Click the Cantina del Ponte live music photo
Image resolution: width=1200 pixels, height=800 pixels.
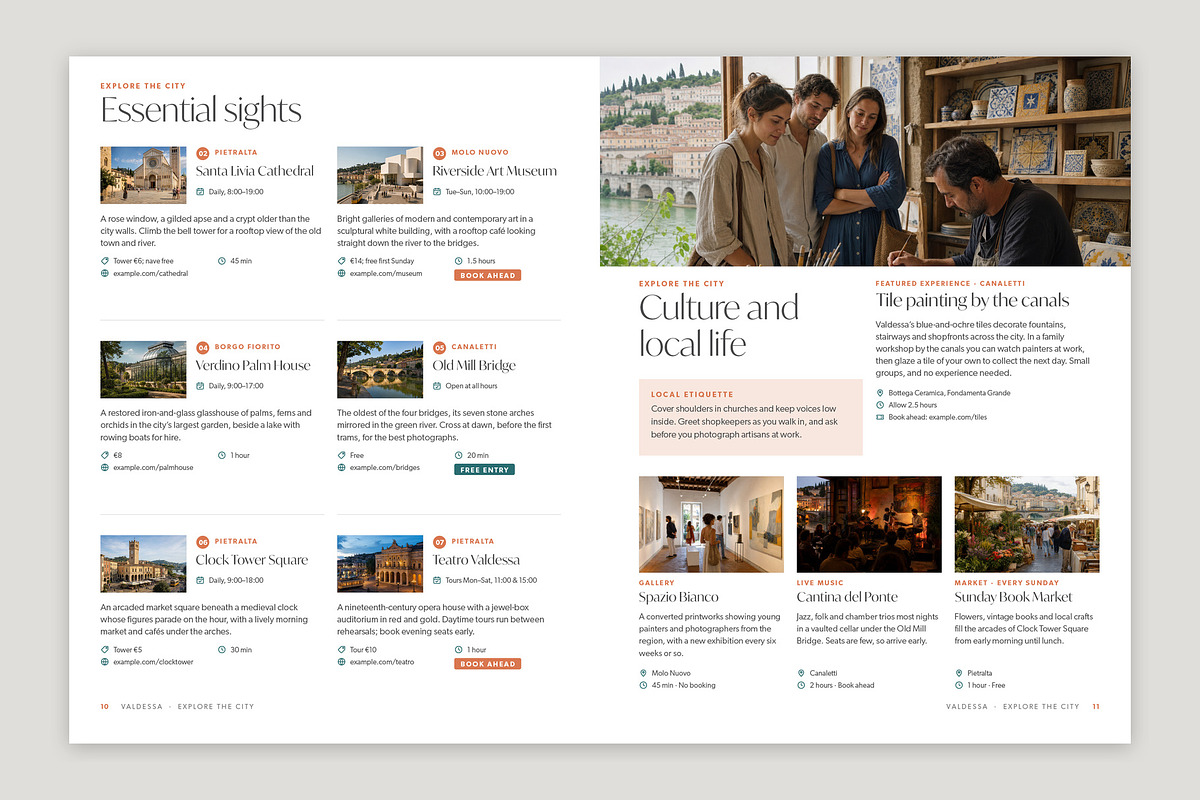tap(869, 524)
